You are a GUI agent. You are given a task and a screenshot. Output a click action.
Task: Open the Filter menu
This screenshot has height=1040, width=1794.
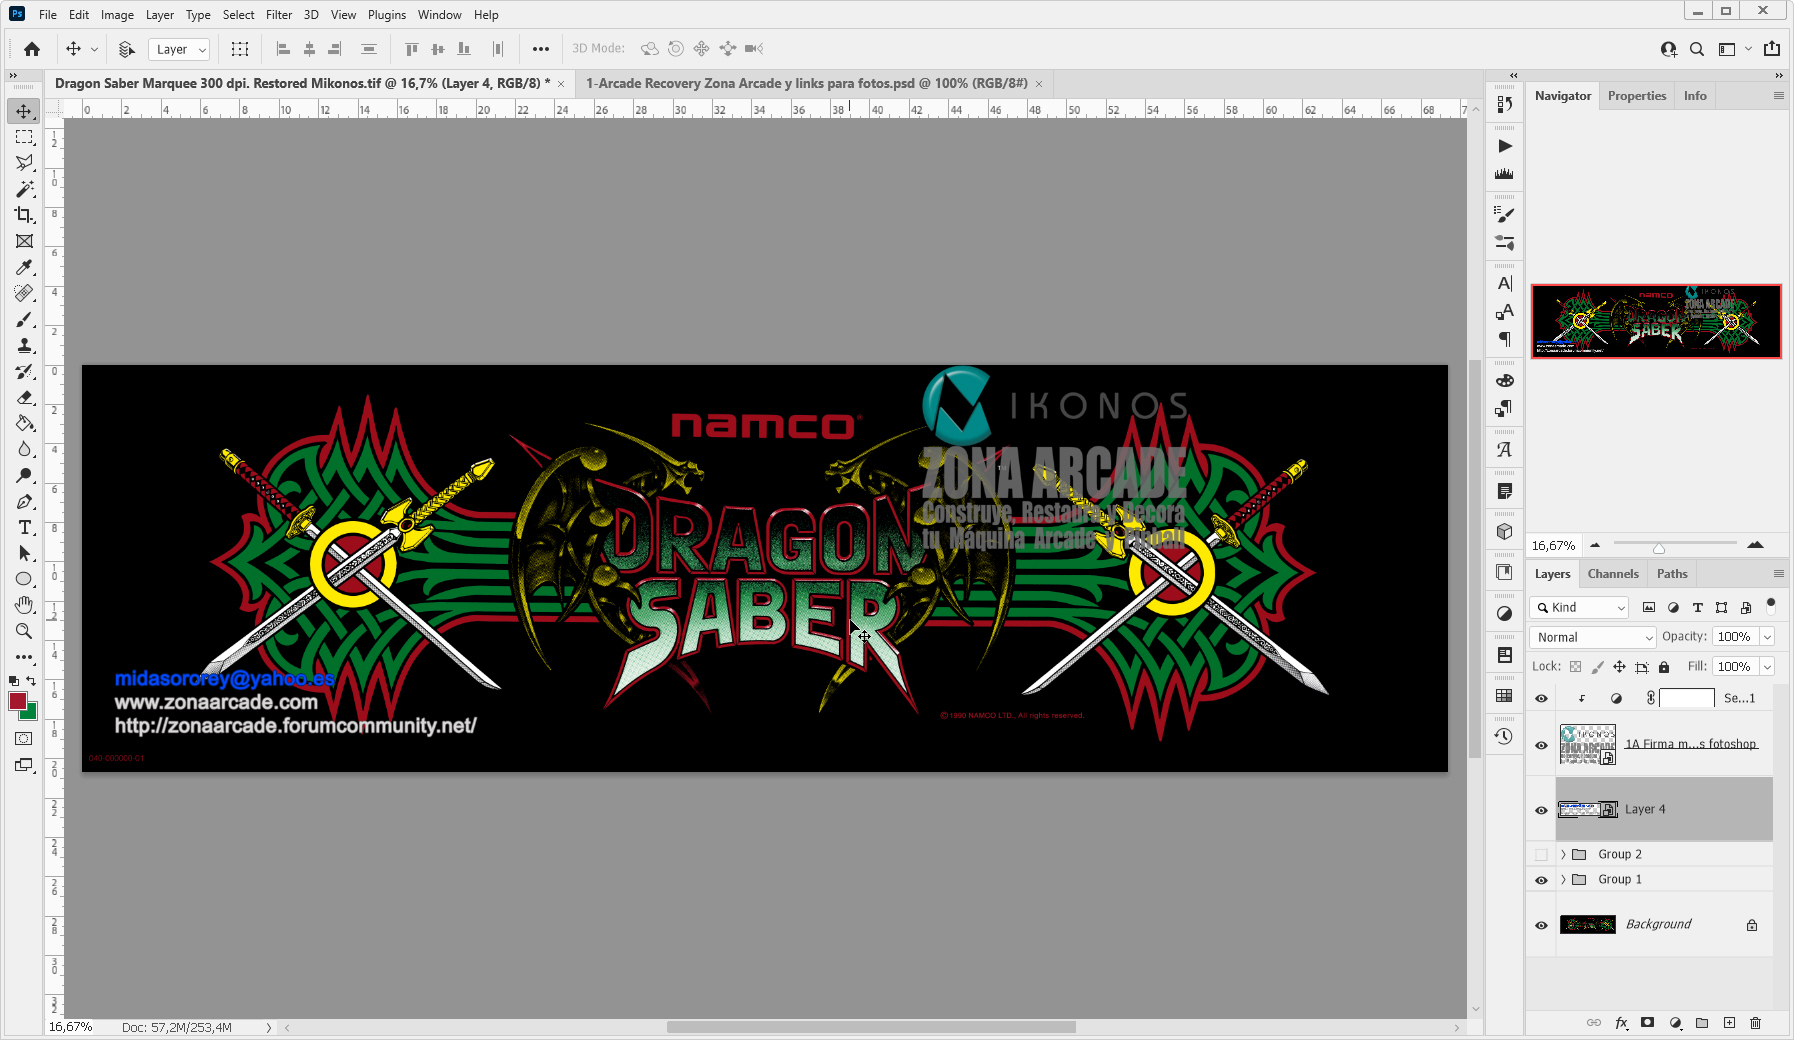click(x=279, y=14)
